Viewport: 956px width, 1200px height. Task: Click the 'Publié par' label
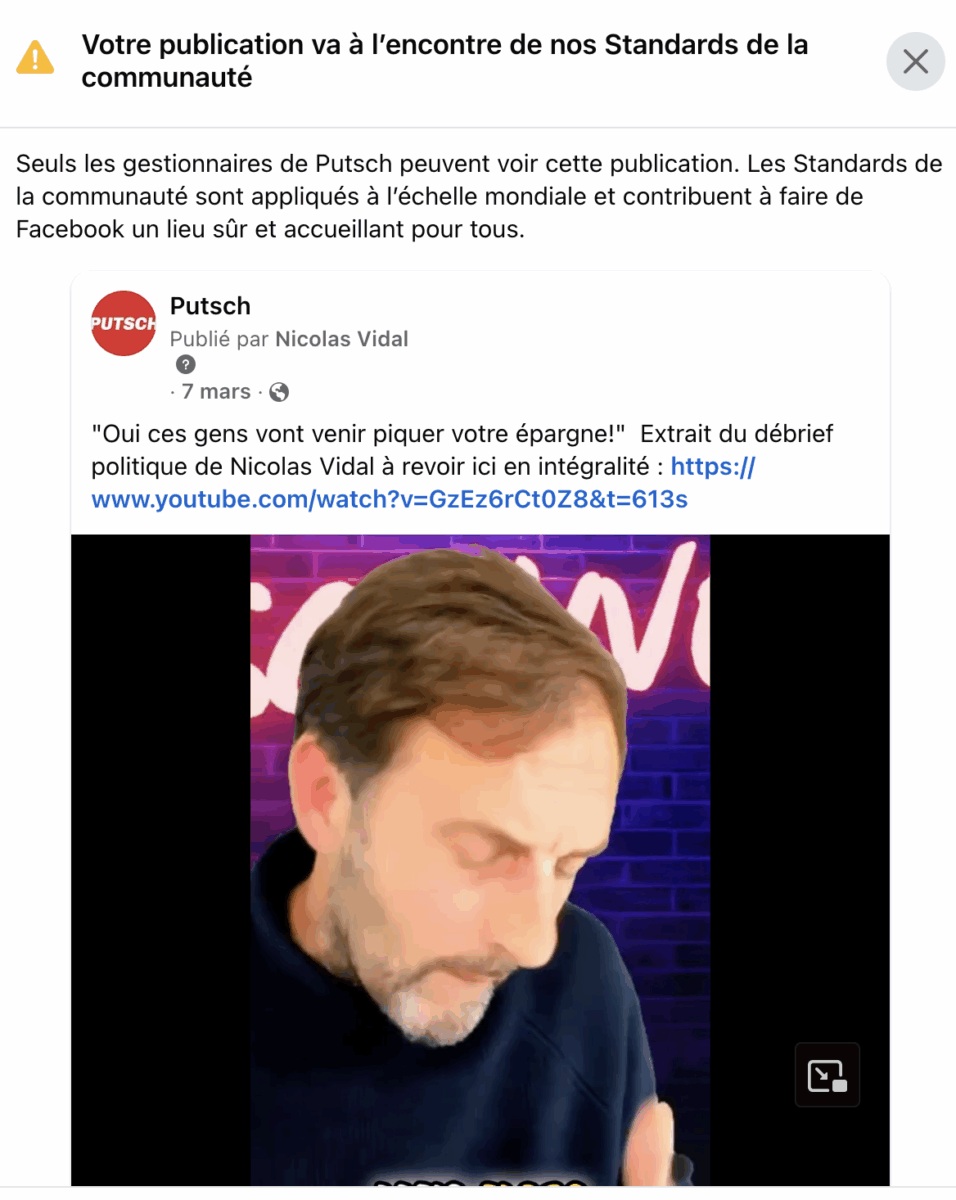(220, 339)
